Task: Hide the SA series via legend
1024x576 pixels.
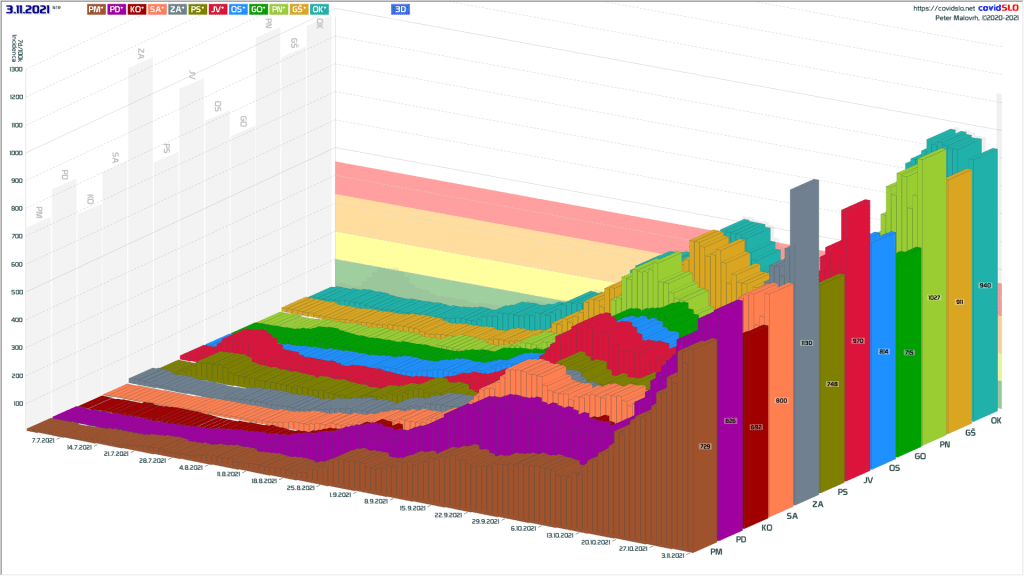Action: [157, 9]
